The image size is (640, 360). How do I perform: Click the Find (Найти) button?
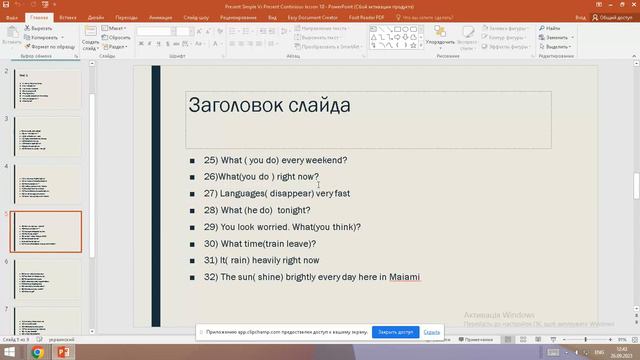coord(549,28)
